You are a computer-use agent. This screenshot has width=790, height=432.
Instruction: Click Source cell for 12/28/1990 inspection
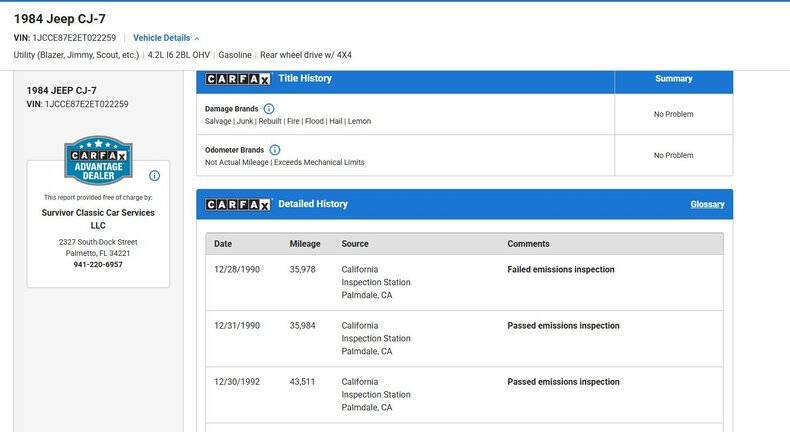point(376,282)
